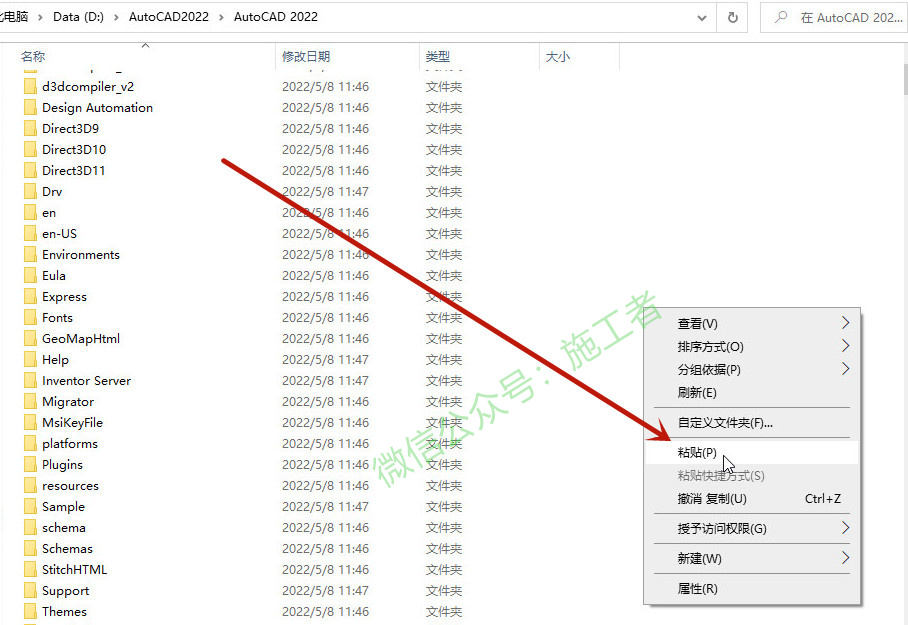Click the schema folder icon

click(31, 528)
